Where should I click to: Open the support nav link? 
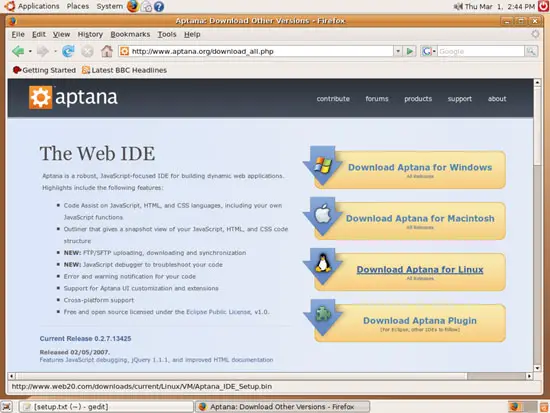460,99
